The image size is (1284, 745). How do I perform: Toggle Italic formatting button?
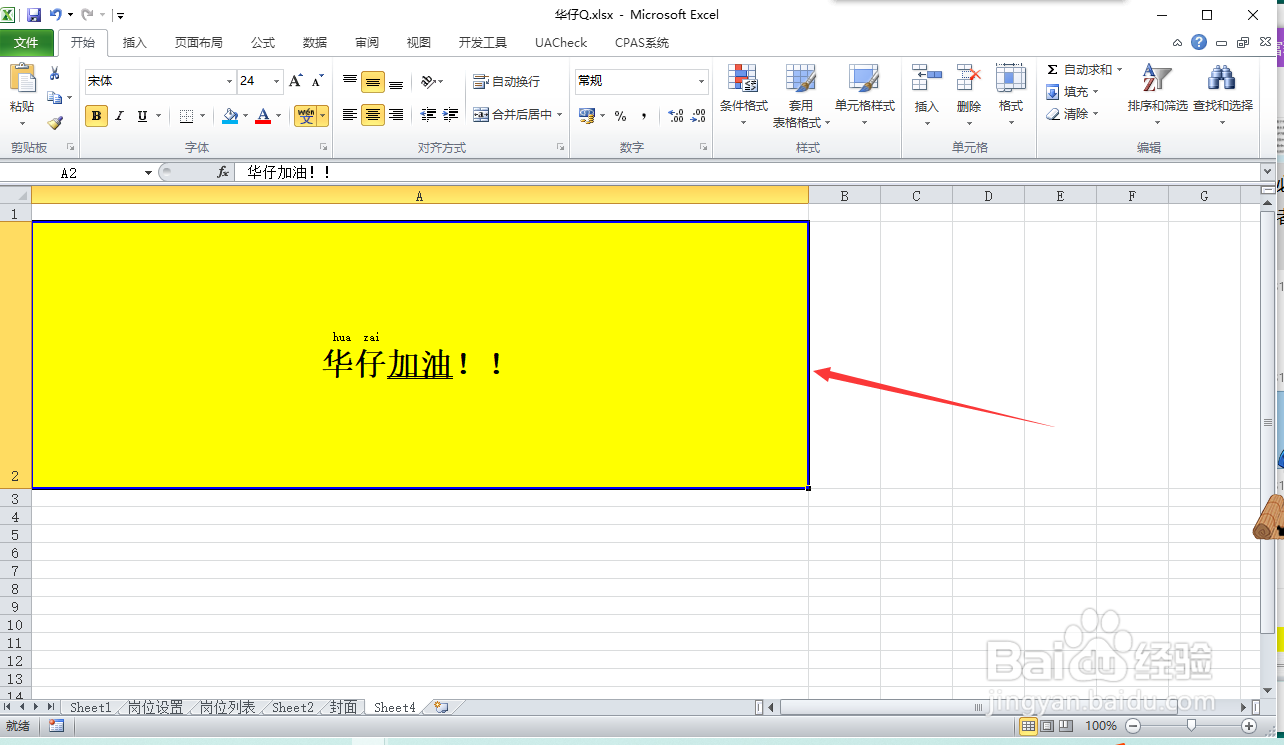point(119,116)
